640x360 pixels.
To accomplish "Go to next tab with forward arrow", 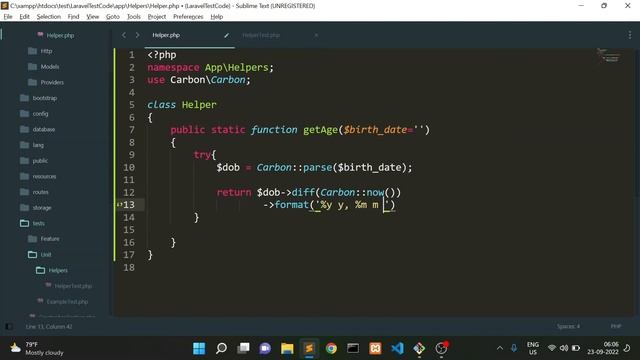I will click(138, 36).
